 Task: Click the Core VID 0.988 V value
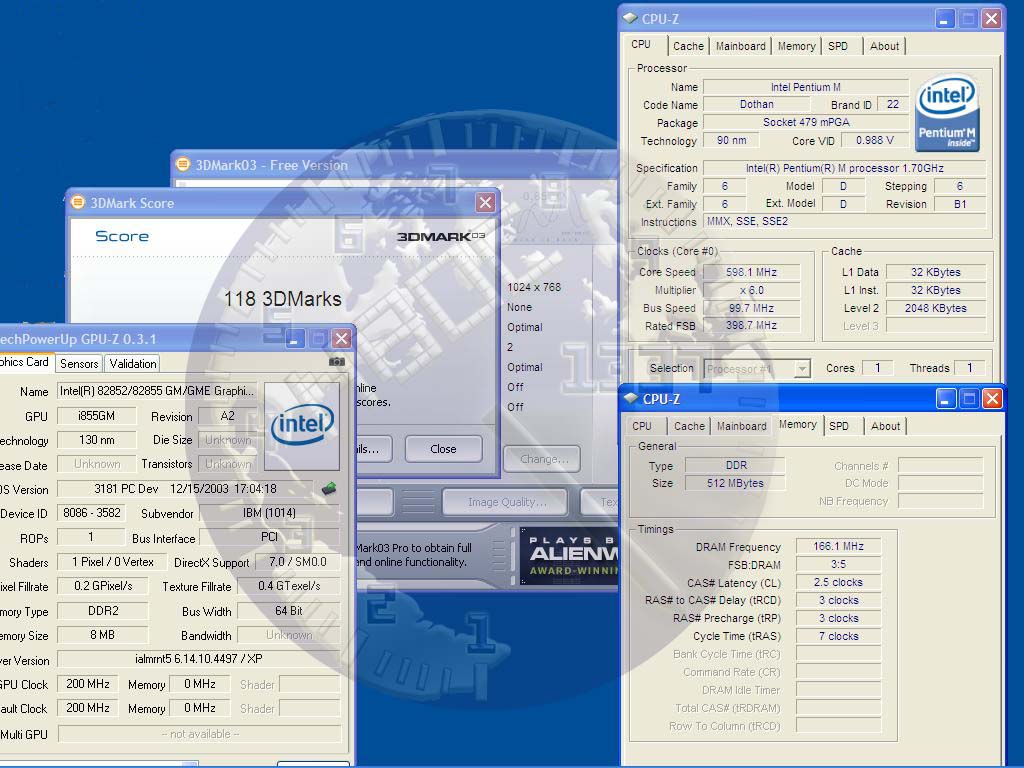874,140
